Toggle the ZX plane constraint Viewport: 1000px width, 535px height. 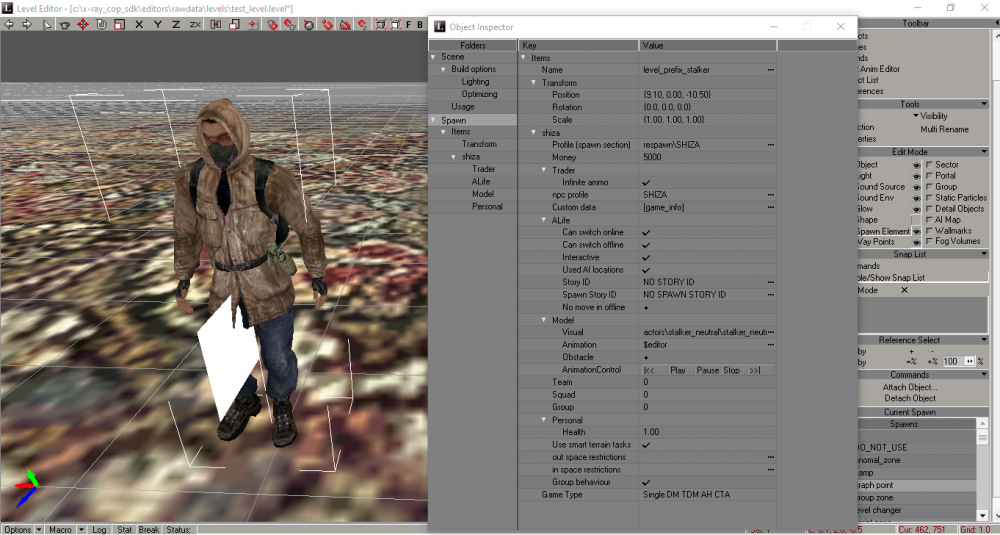pyautogui.click(x=195, y=23)
